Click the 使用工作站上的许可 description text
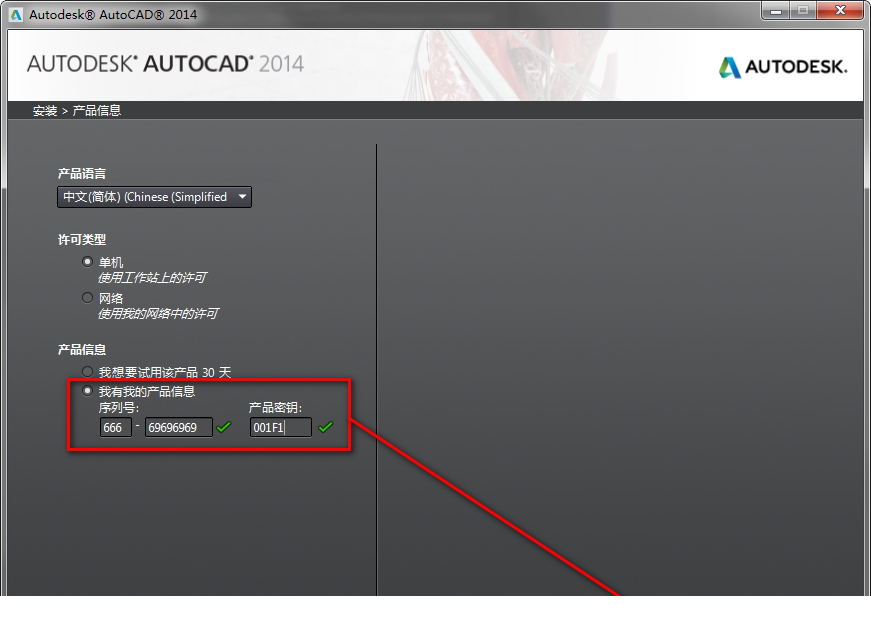871x619 pixels. pyautogui.click(x=152, y=277)
